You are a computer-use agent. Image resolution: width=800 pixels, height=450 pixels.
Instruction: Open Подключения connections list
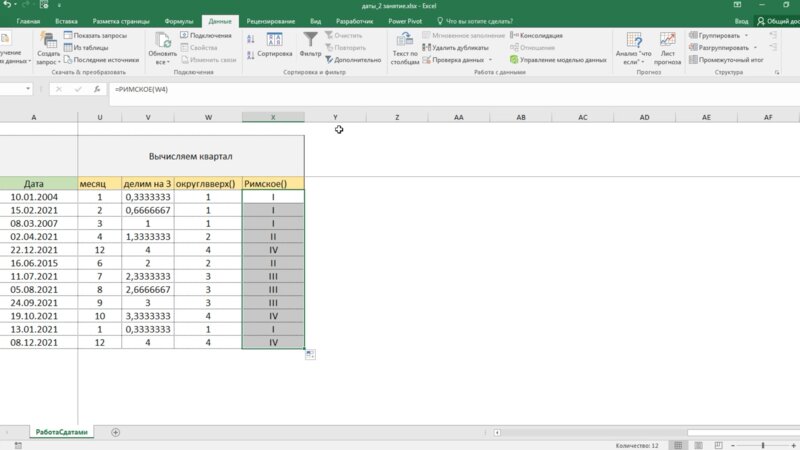coord(206,35)
